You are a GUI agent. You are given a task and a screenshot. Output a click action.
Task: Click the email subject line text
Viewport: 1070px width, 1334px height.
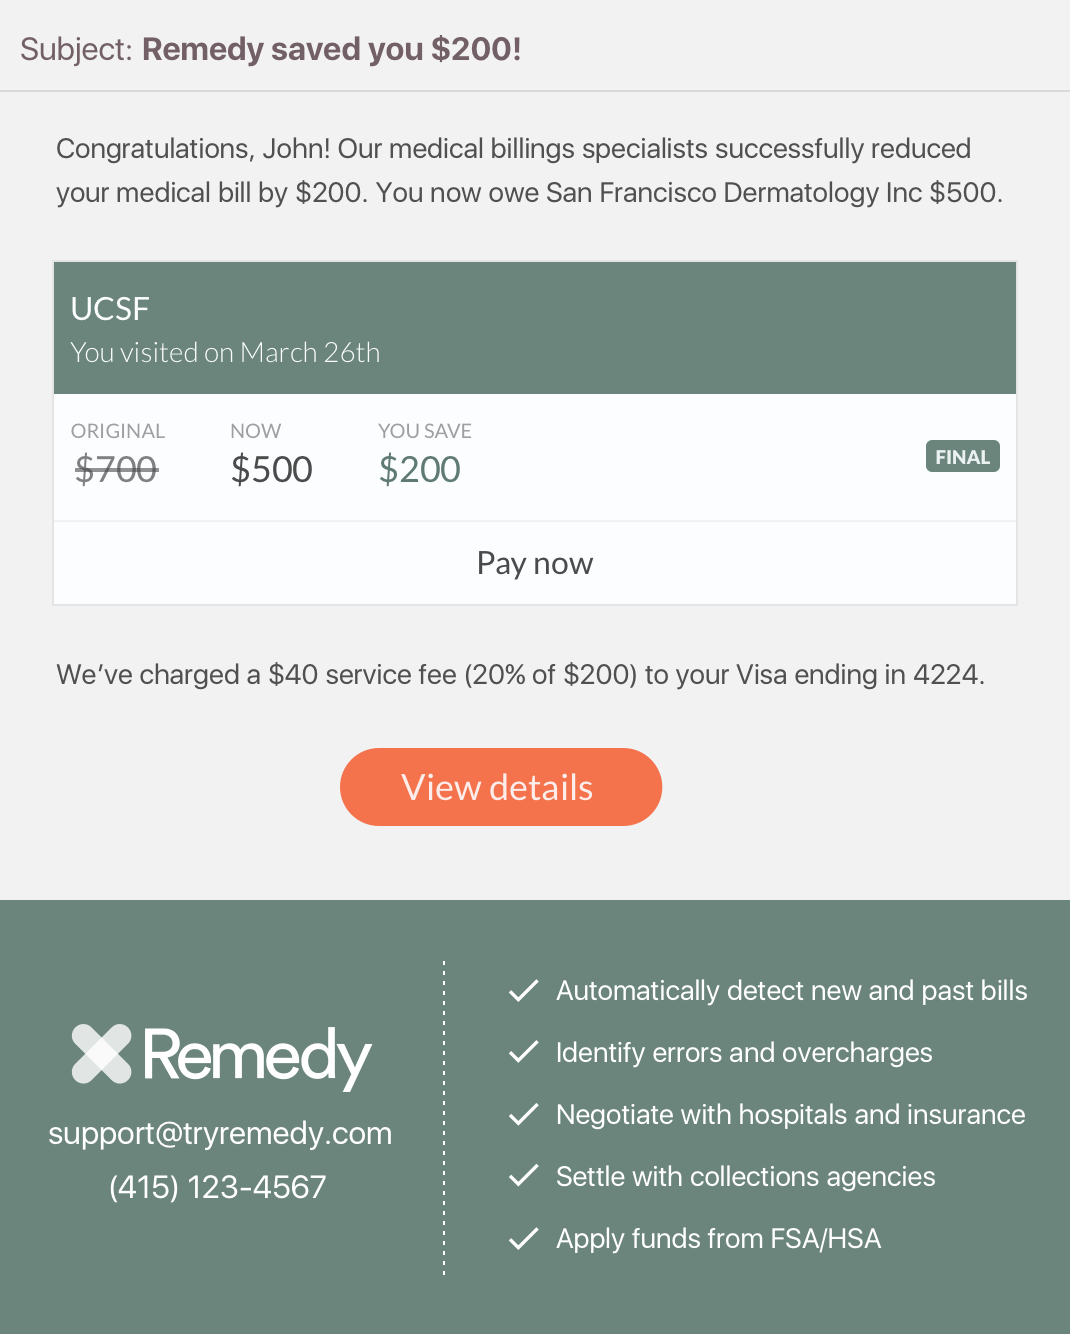(x=271, y=49)
